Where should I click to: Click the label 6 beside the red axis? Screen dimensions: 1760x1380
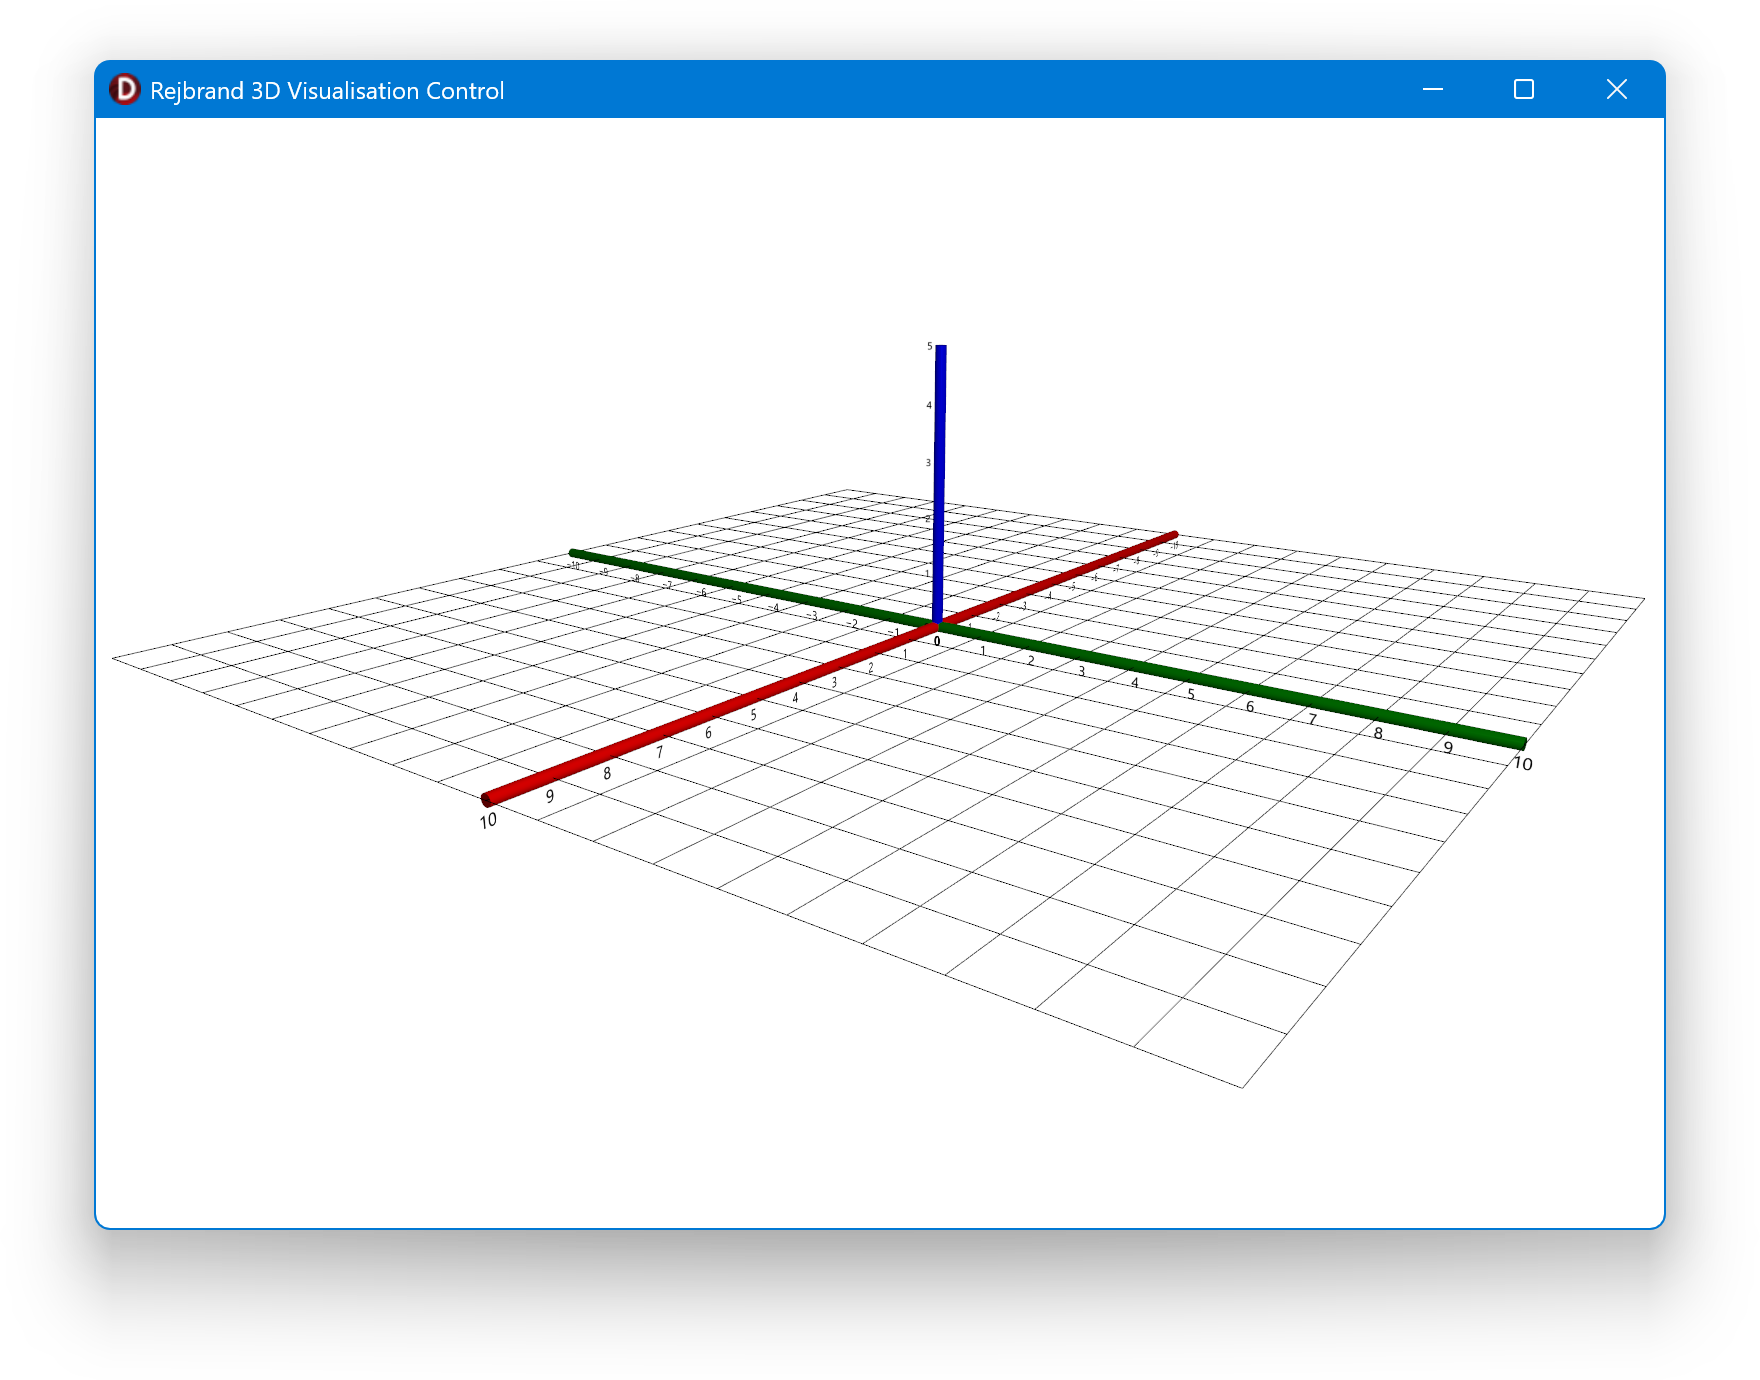coord(708,733)
